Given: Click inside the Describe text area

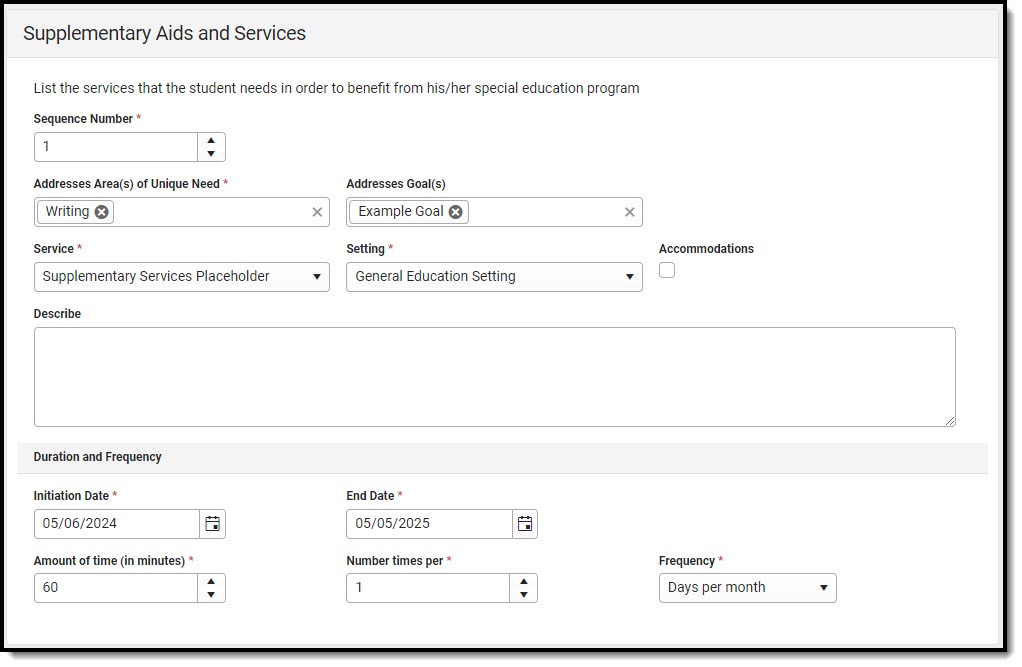Looking at the screenshot, I should [x=494, y=377].
